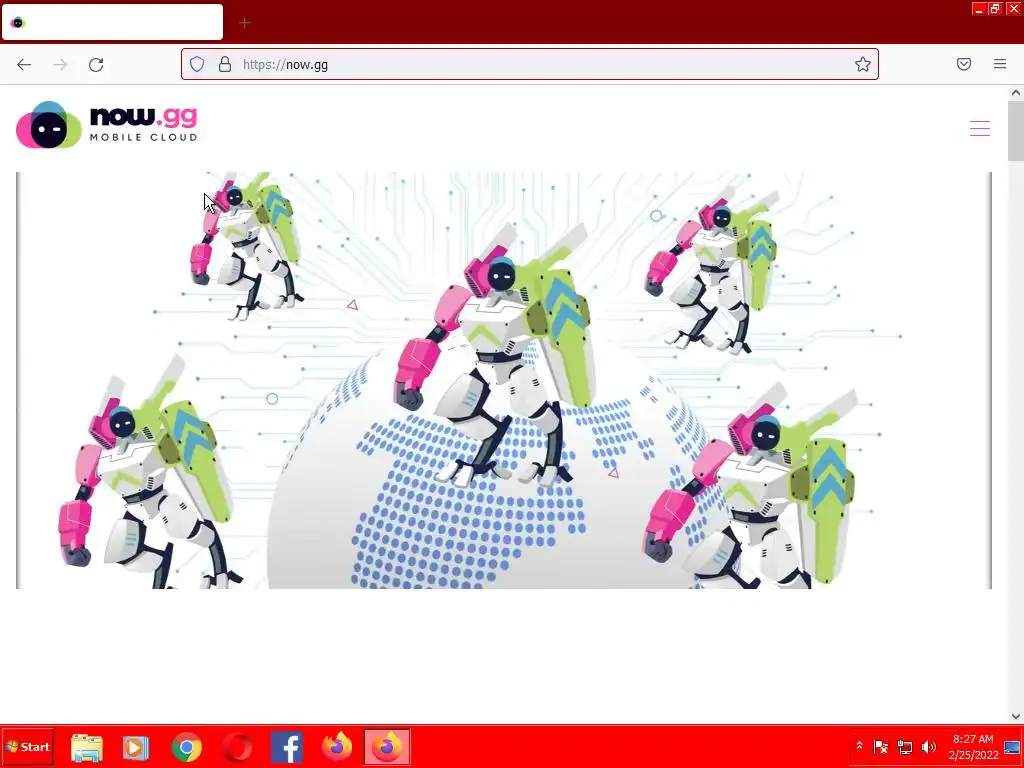Open the pink hamburger site menu
The height and width of the screenshot is (768, 1024).
pos(980,128)
